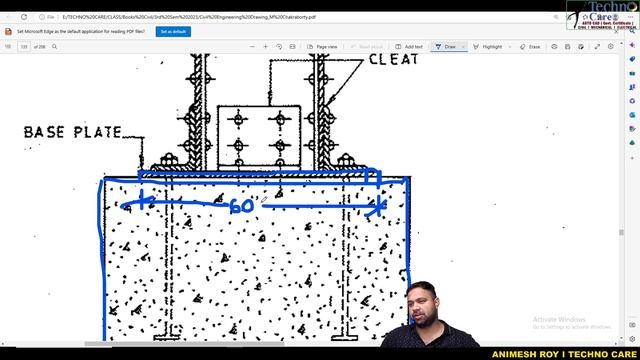This screenshot has height=360, width=640.
Task: Click the browser back arrow
Action: click(9, 17)
